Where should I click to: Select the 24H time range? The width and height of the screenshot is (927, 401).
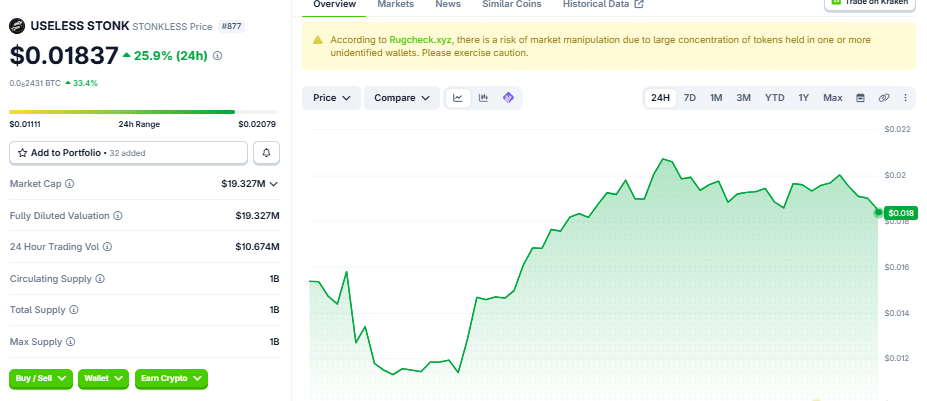tap(660, 98)
